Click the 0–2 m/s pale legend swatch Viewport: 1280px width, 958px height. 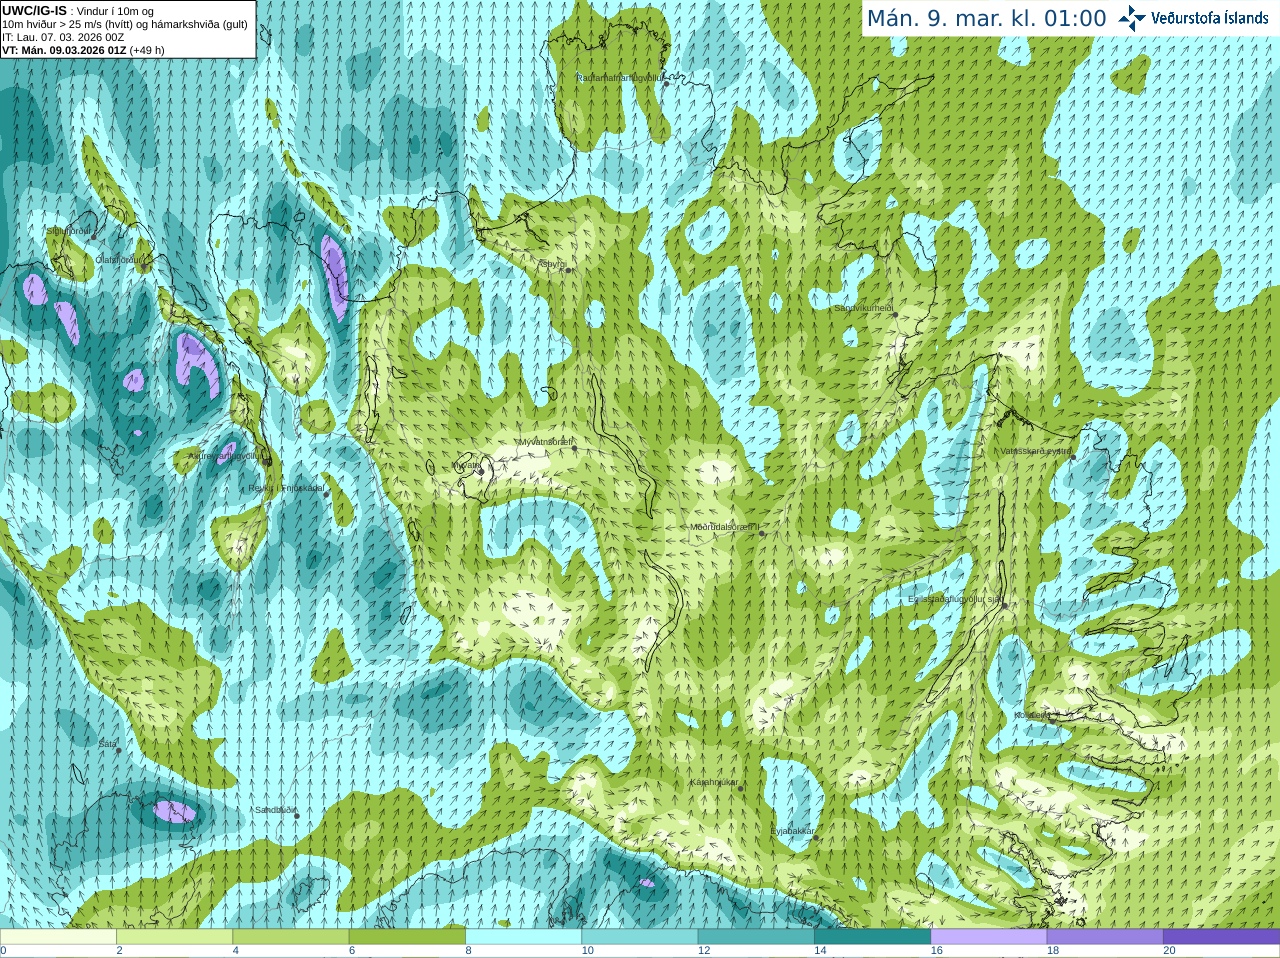pos(58,937)
